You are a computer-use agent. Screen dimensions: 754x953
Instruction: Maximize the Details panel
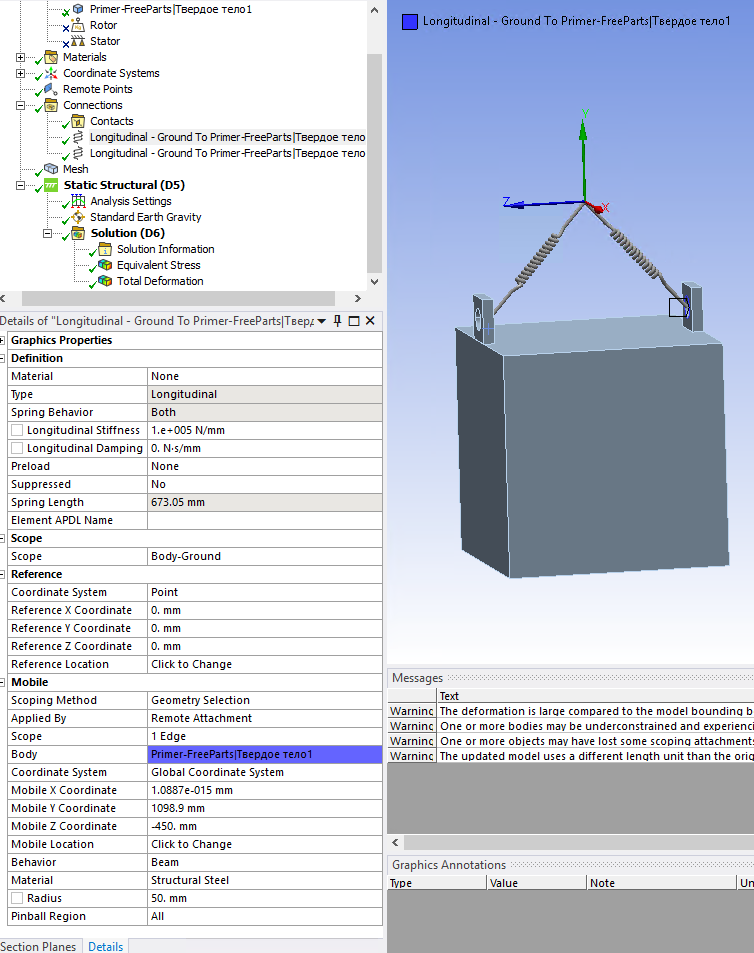point(354,321)
